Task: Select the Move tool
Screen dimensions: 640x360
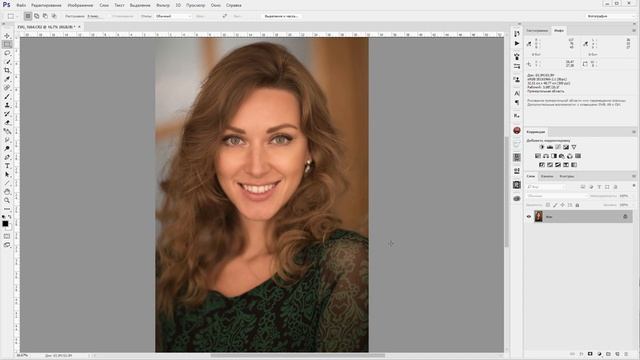Action: point(7,36)
